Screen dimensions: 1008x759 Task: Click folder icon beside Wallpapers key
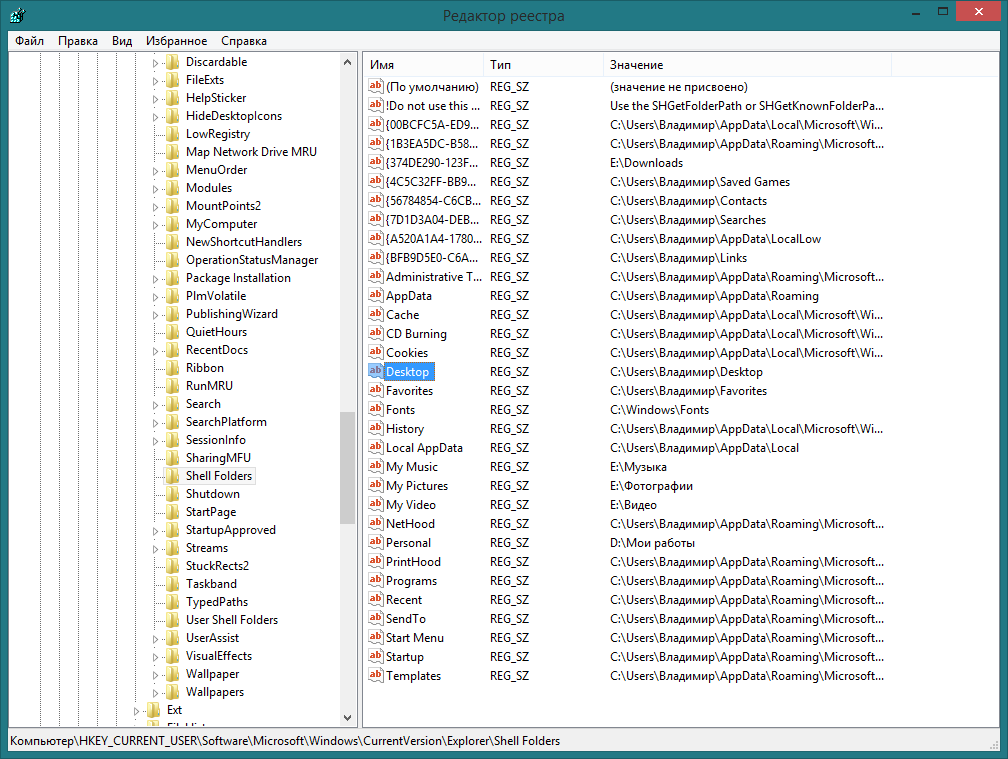coord(173,692)
